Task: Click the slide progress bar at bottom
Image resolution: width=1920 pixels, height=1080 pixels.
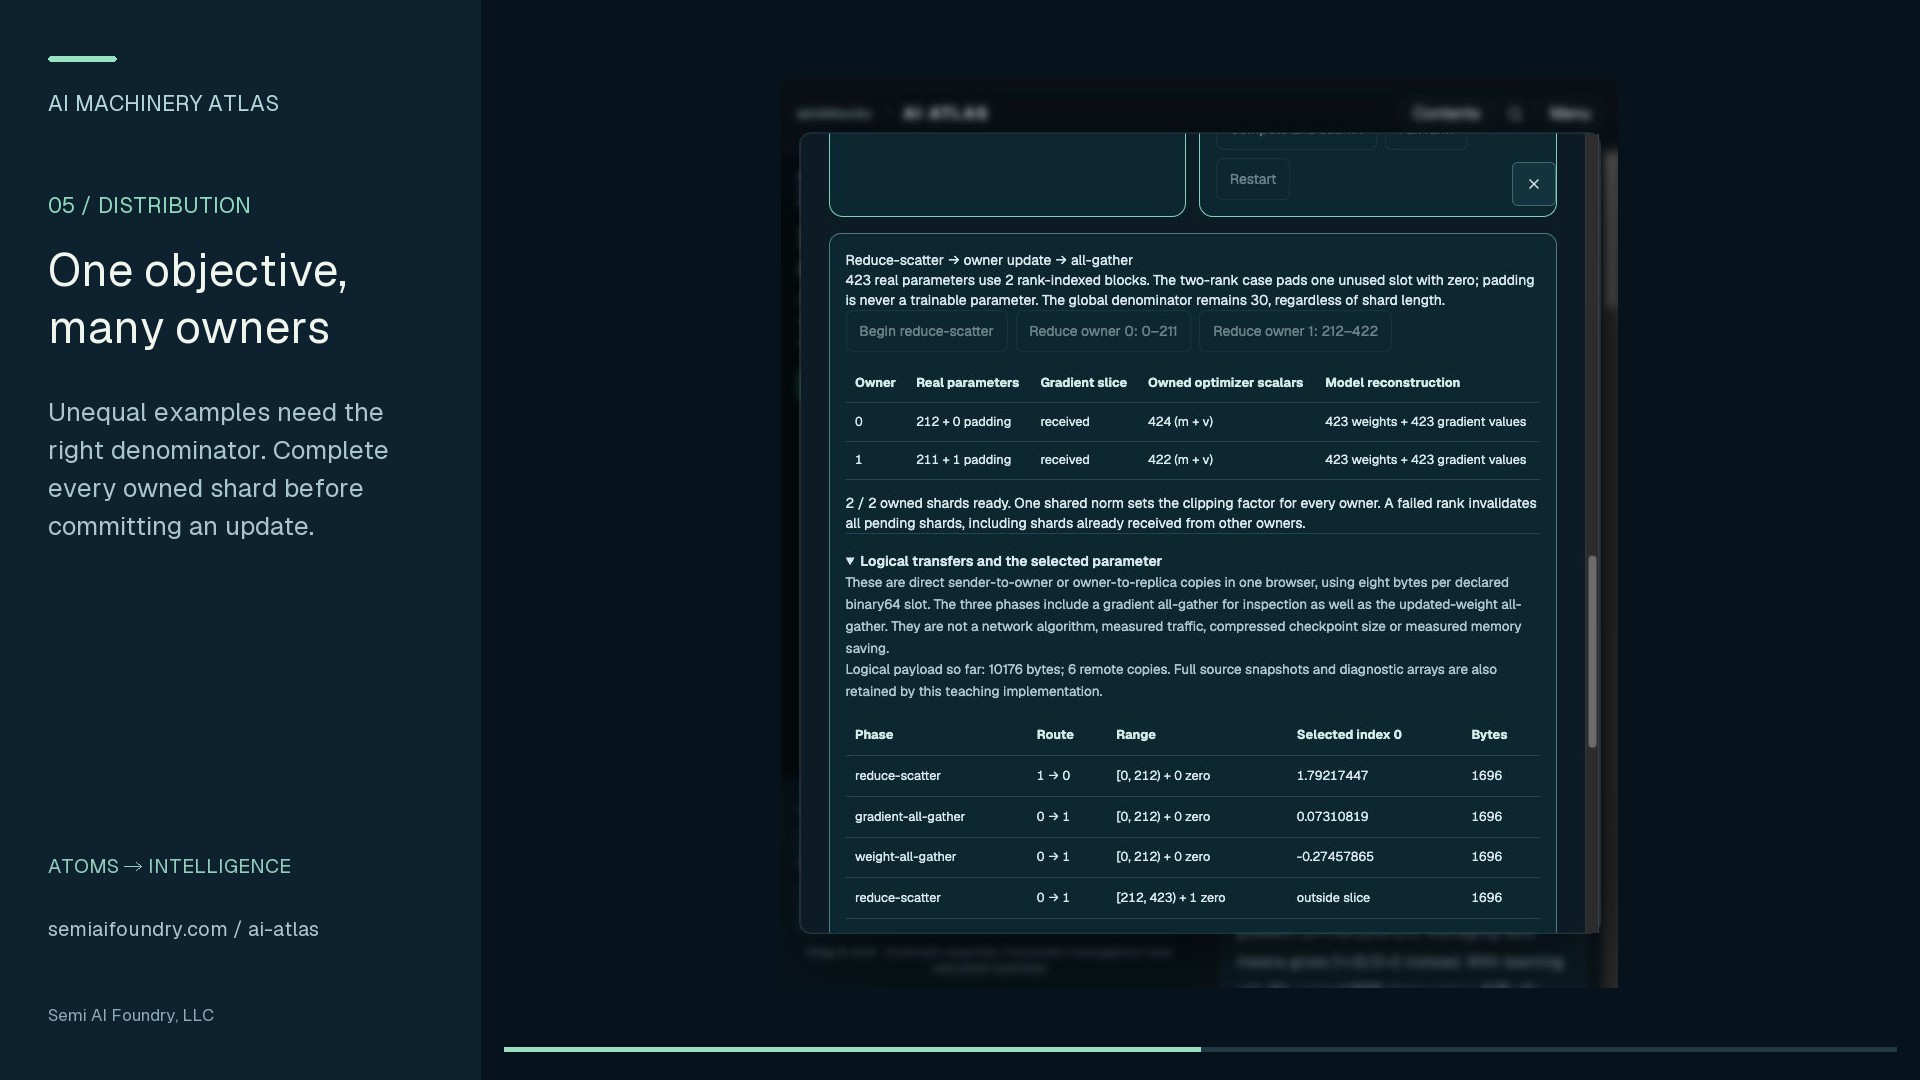Action: click(x=1200, y=1049)
